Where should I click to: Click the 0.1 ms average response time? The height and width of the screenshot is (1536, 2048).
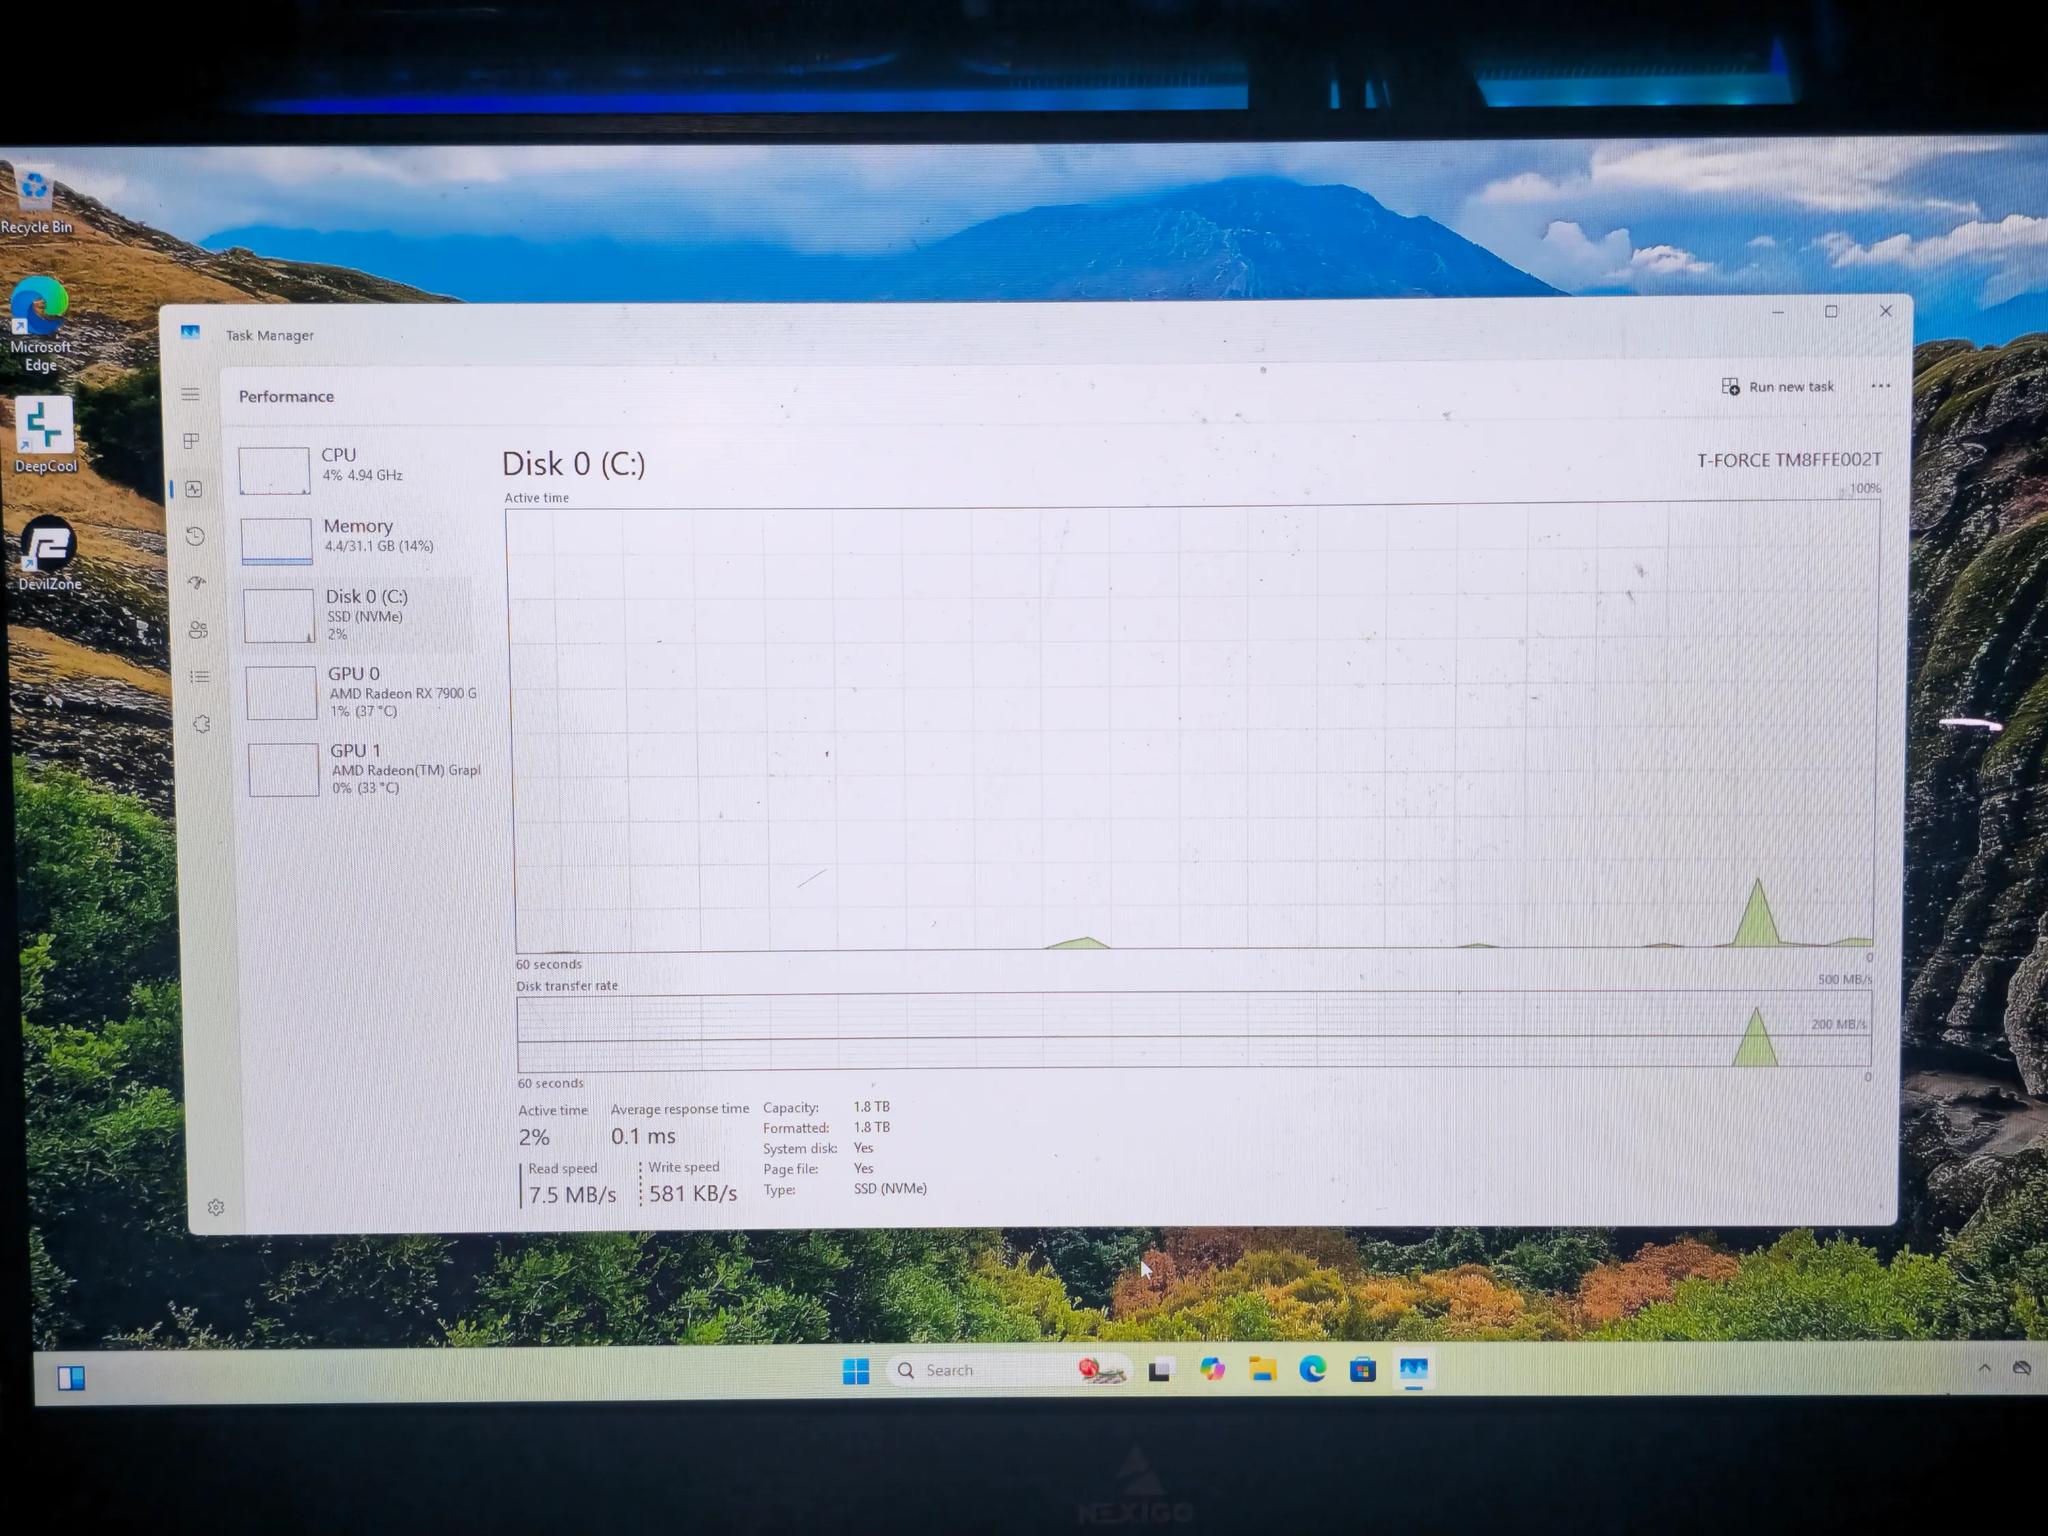pos(643,1136)
